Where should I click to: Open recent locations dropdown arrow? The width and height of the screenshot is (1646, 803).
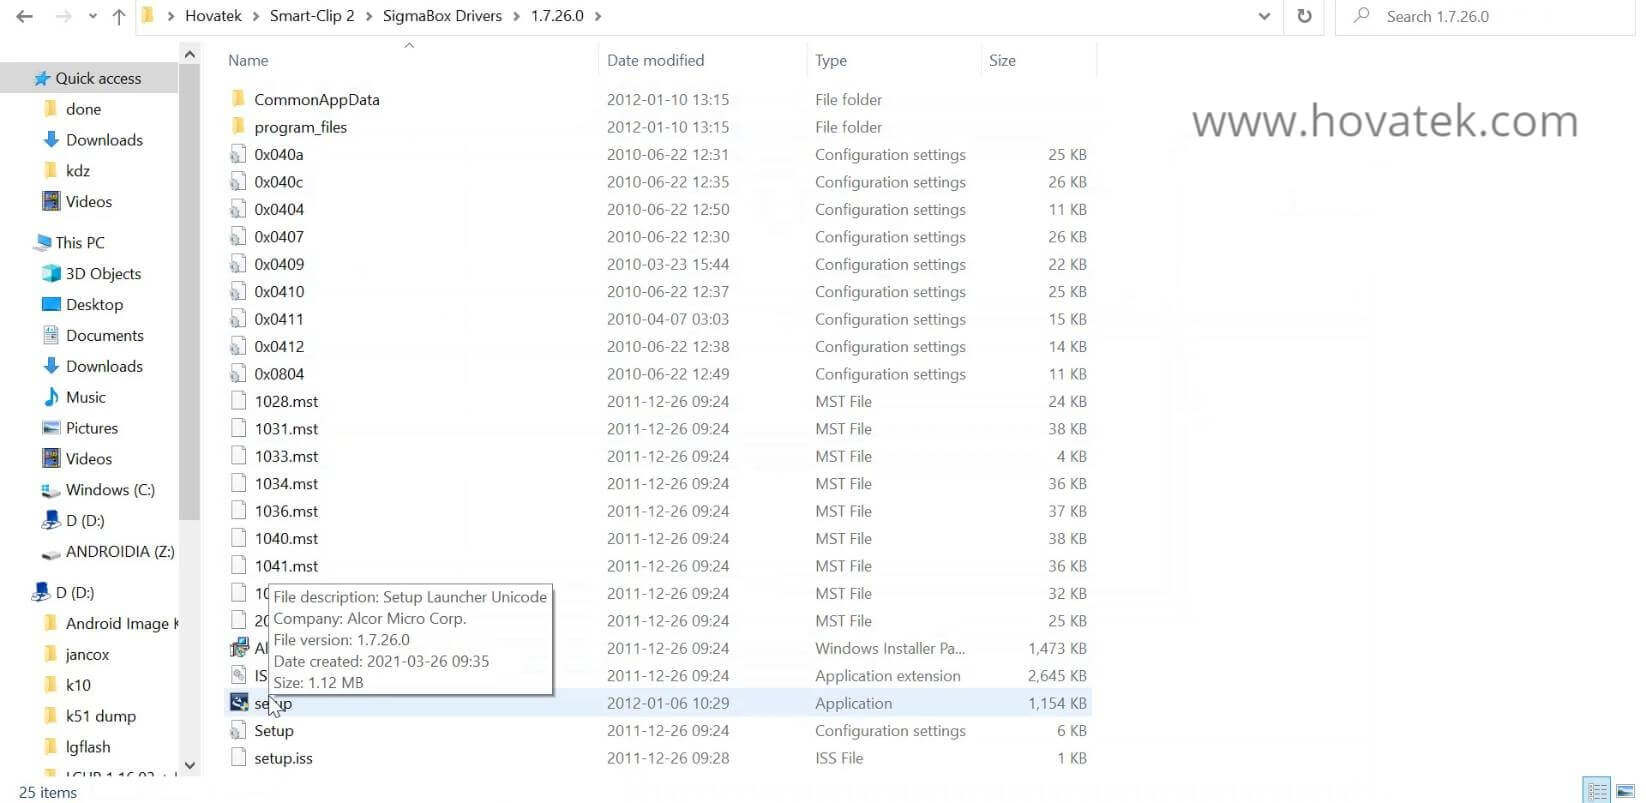click(93, 16)
